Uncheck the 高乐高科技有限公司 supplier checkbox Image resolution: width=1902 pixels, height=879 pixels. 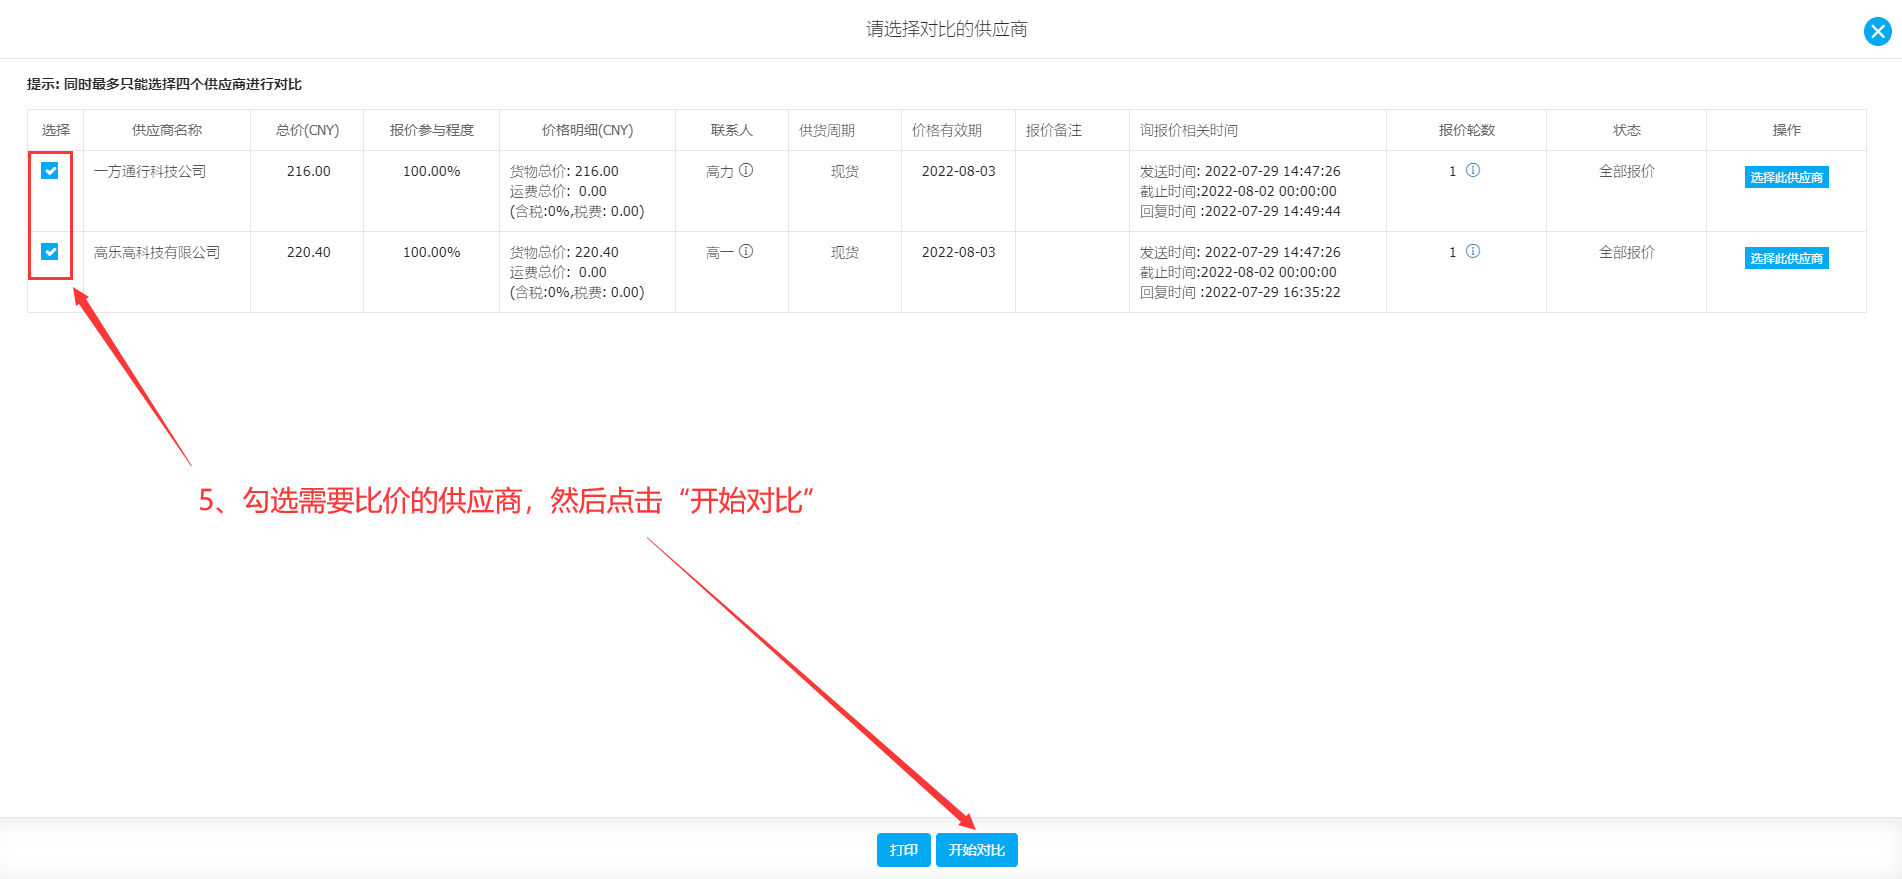point(50,252)
